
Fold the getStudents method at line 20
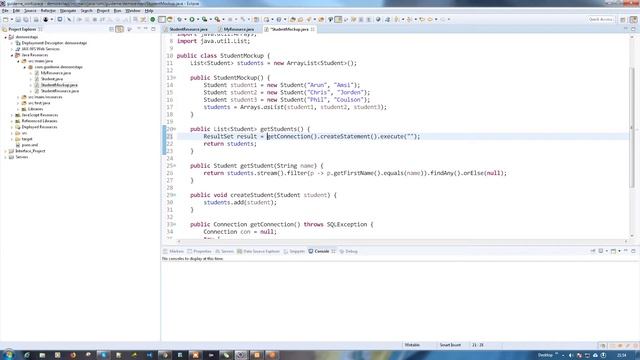tap(174, 129)
